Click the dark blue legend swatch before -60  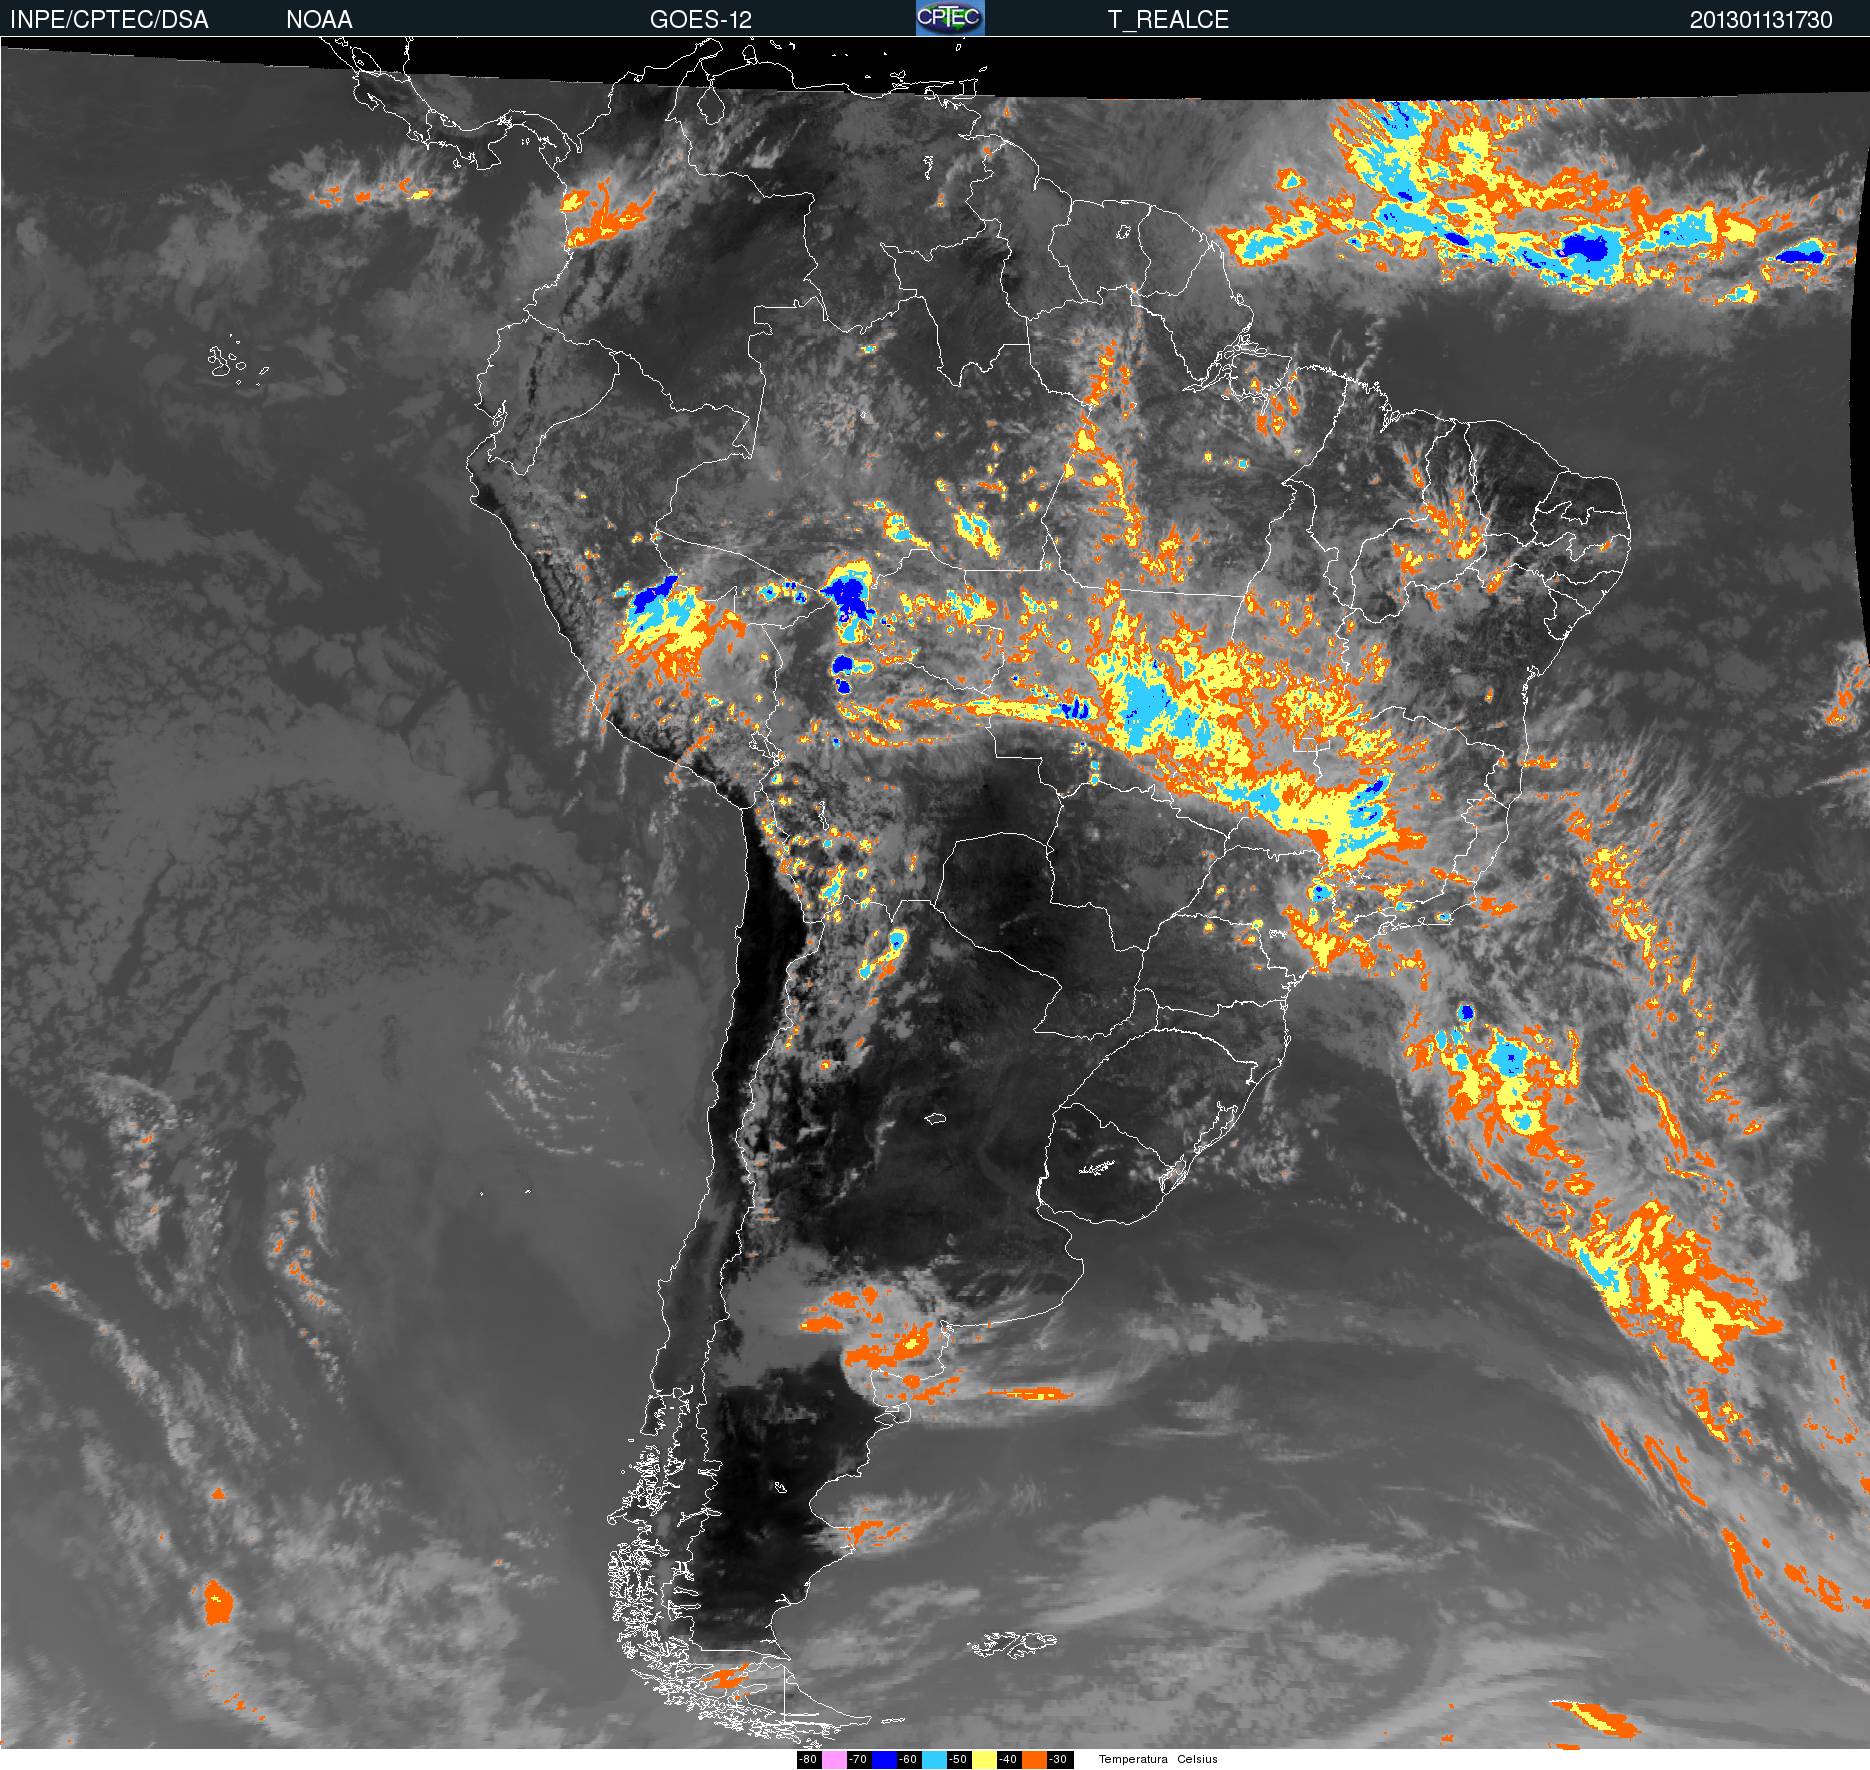pyautogui.click(x=884, y=1760)
